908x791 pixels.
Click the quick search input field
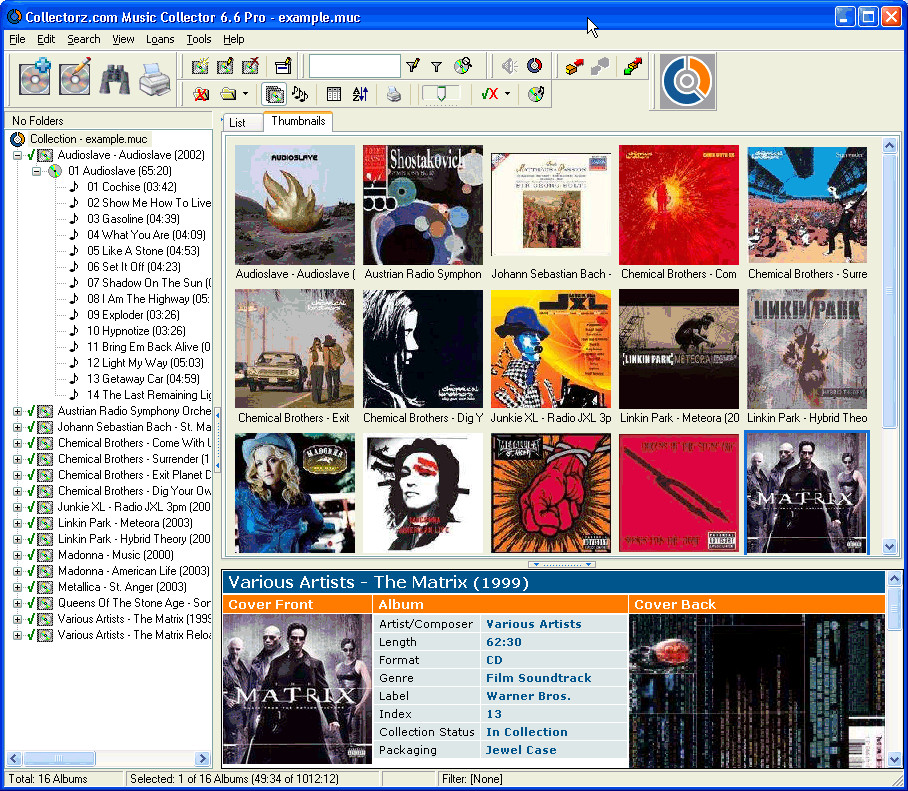354,65
